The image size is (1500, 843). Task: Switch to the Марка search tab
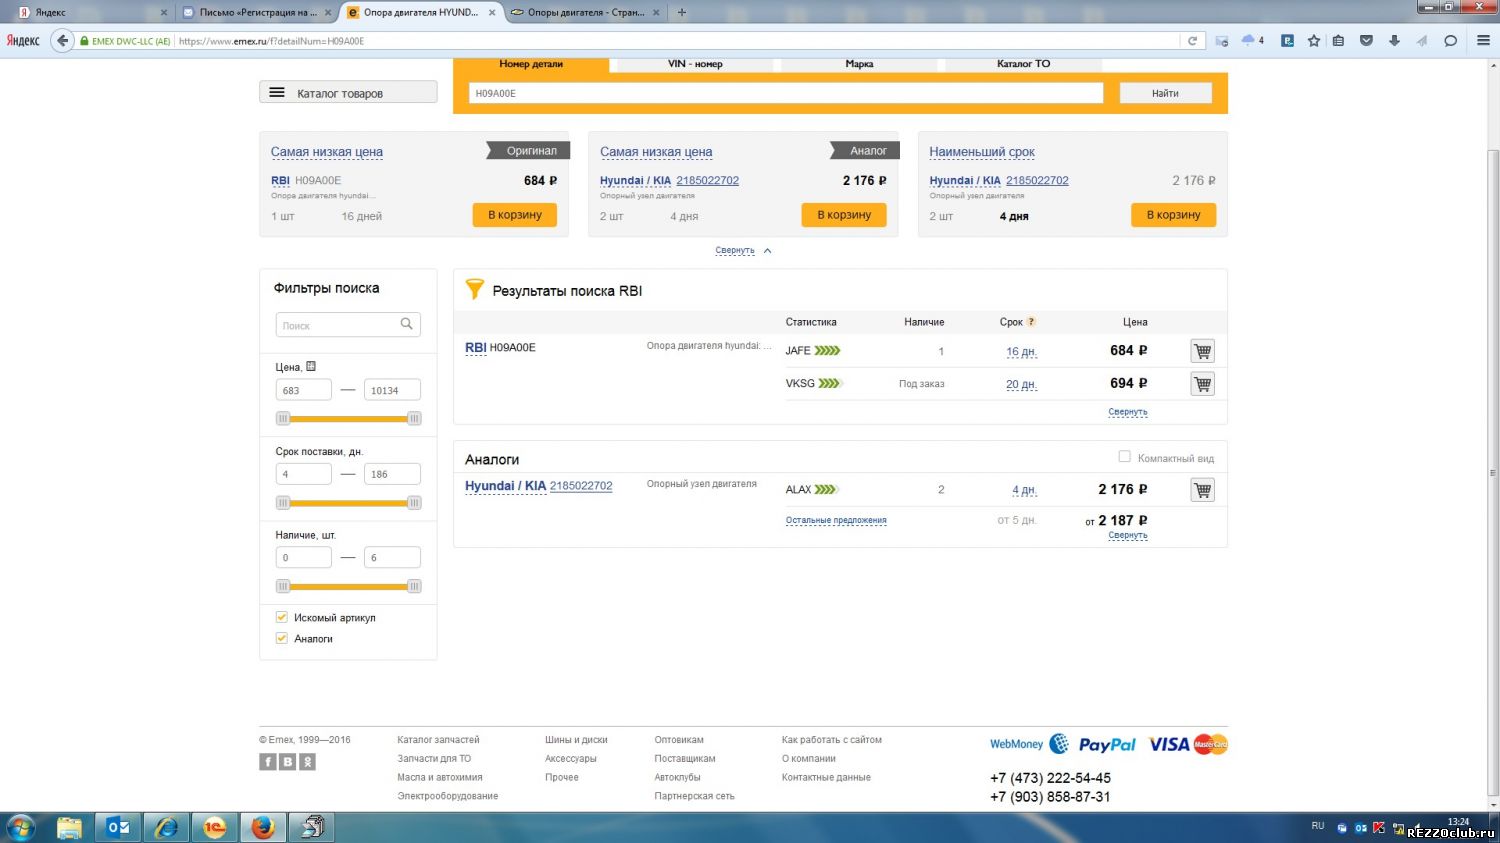pyautogui.click(x=859, y=64)
